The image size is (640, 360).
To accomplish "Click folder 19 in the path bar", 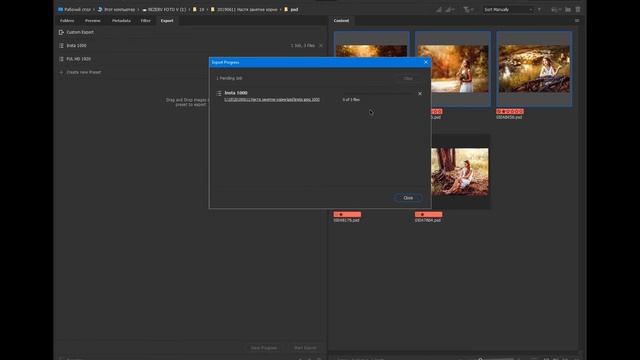I will click(202, 9).
